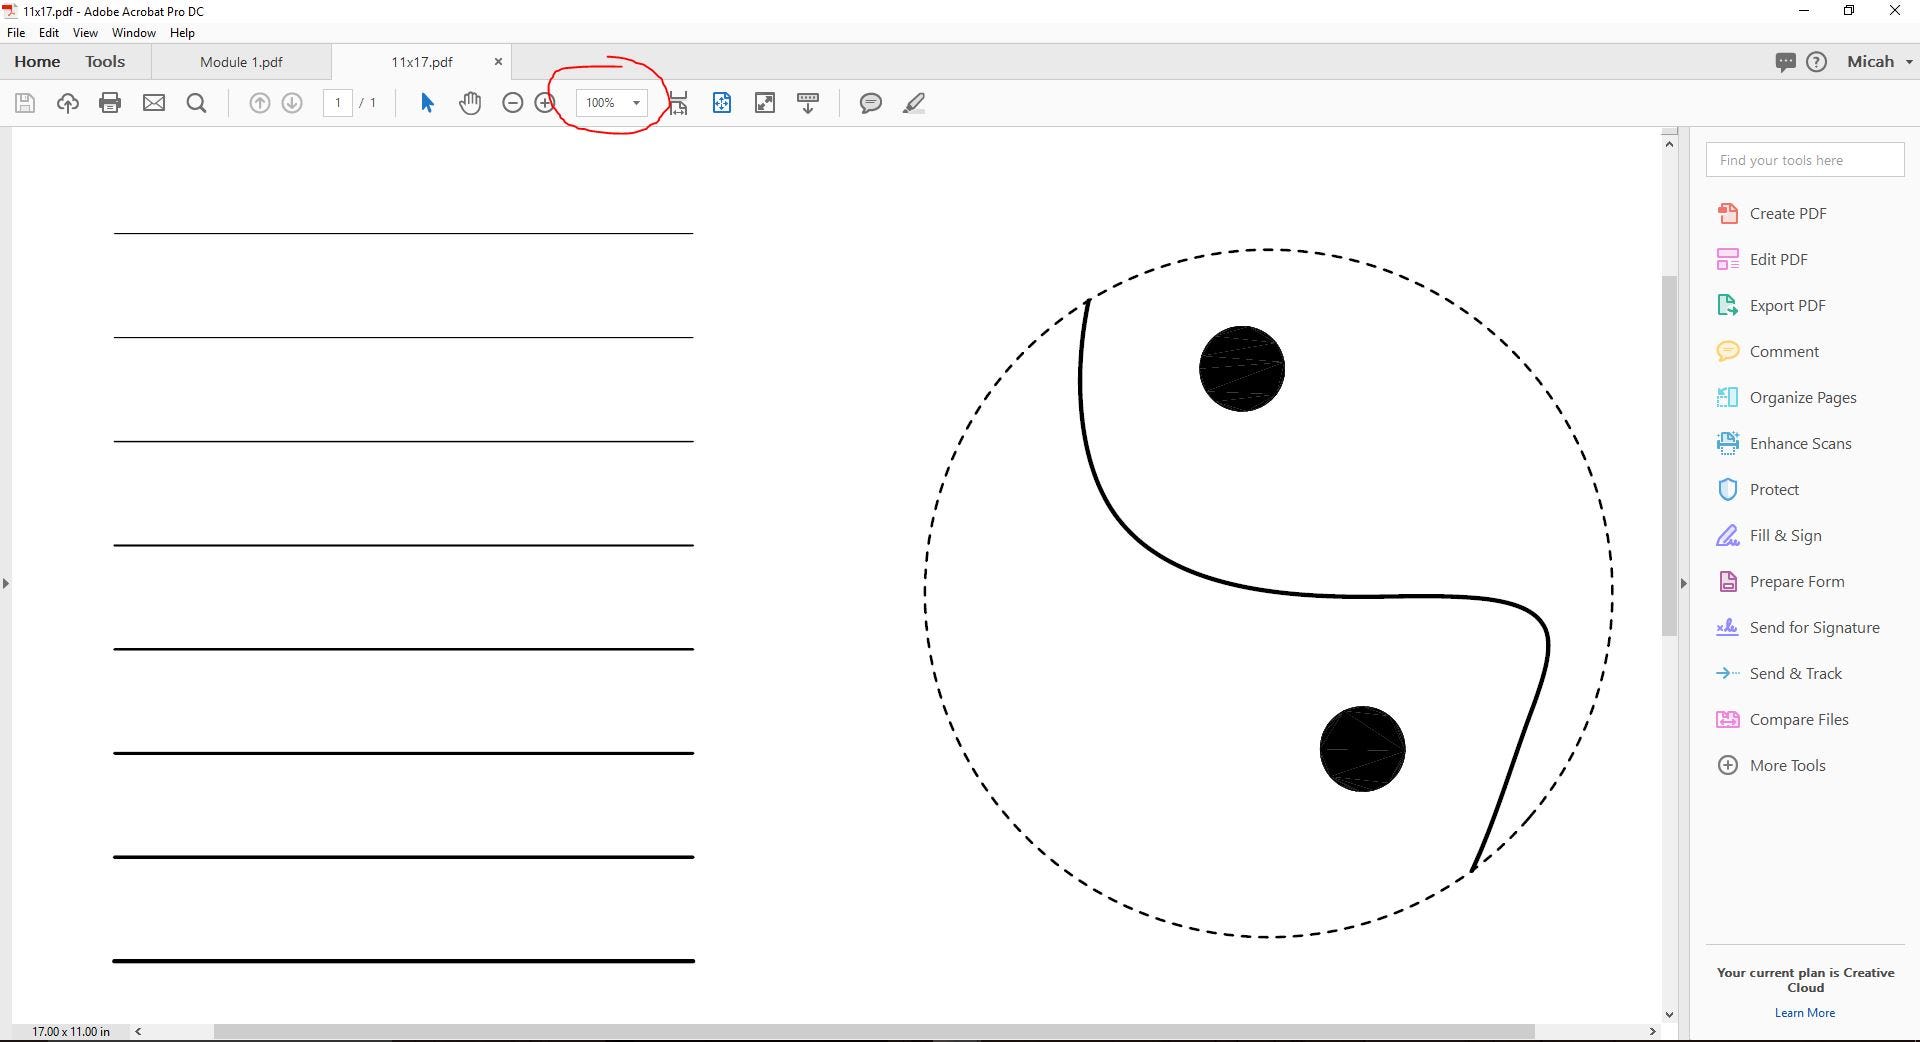Zoom in with the plus icon
Image resolution: width=1920 pixels, height=1042 pixels.
[545, 103]
